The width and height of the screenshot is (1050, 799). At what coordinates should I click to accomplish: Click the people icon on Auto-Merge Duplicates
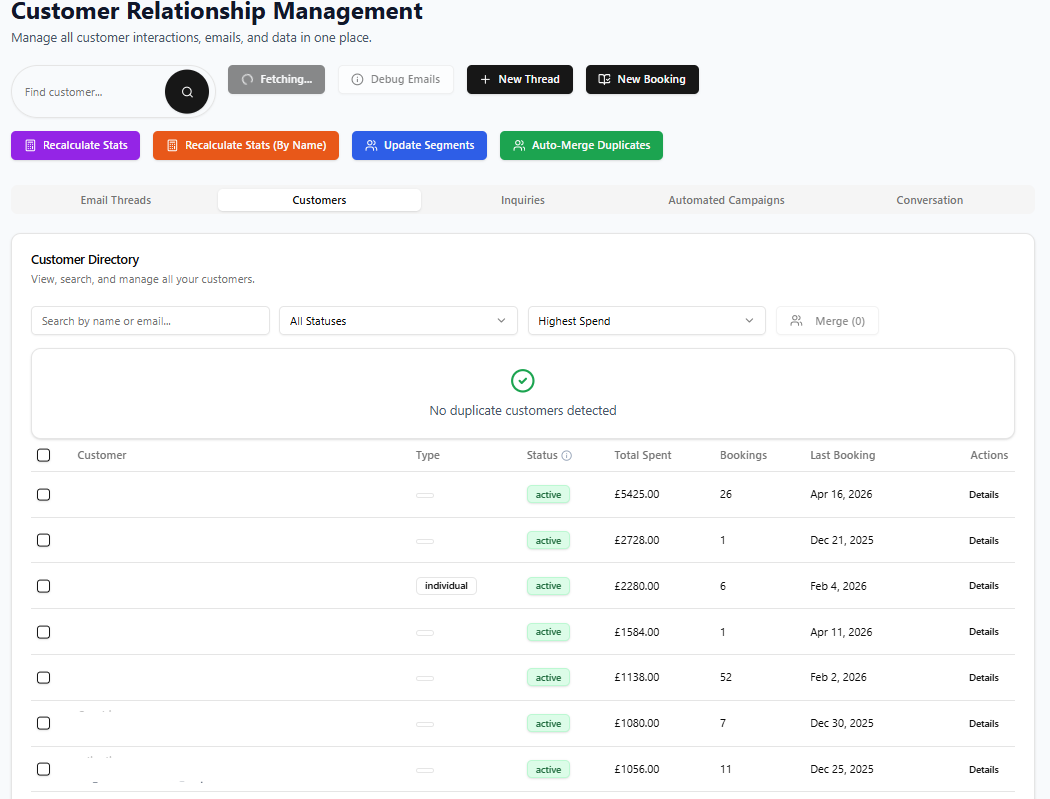(519, 145)
